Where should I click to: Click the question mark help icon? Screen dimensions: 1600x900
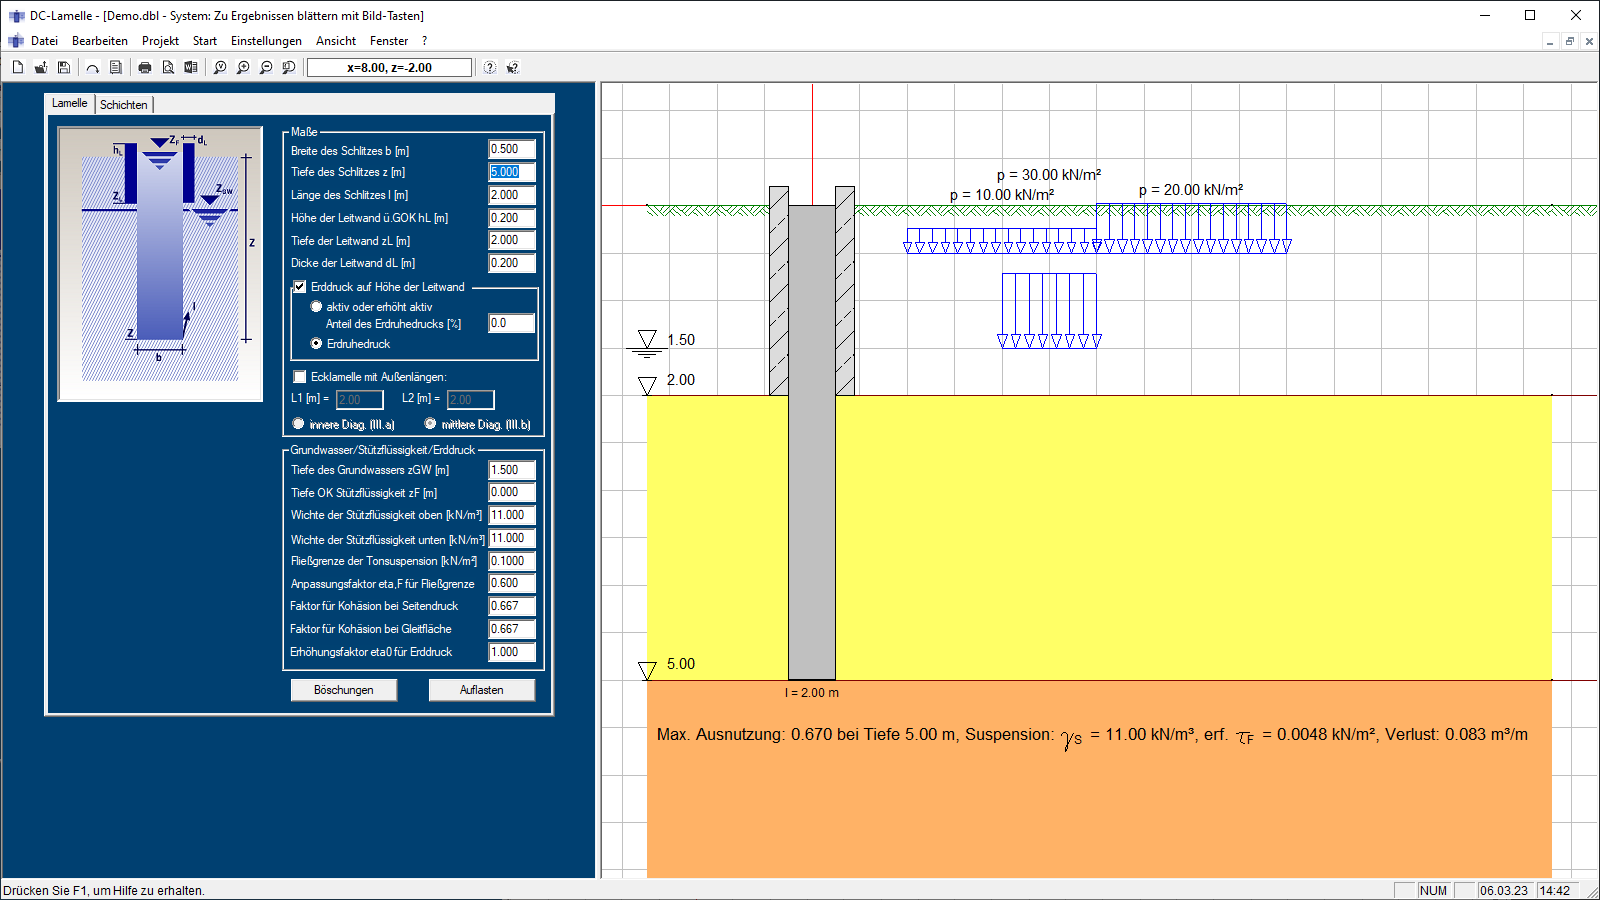pyautogui.click(x=490, y=68)
